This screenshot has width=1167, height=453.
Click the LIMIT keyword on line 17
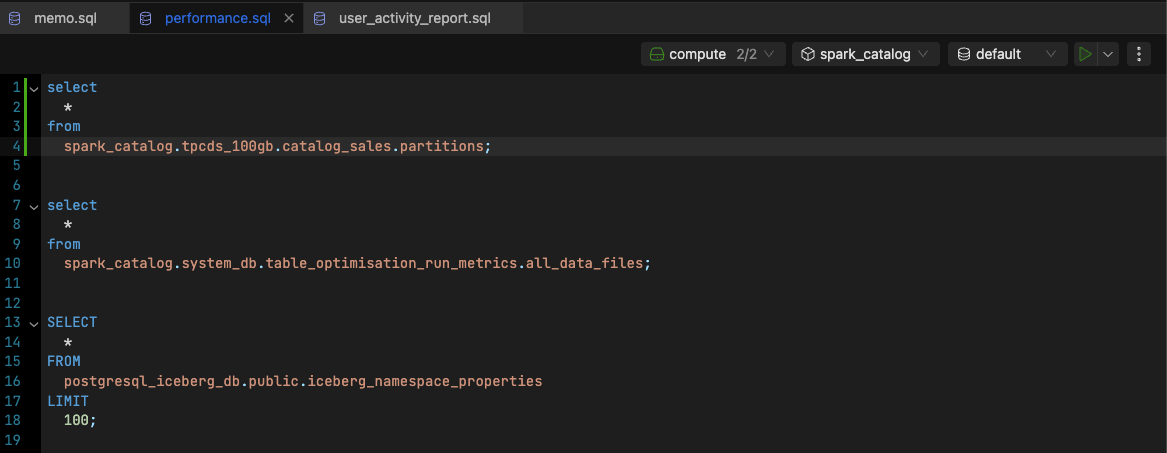click(68, 401)
